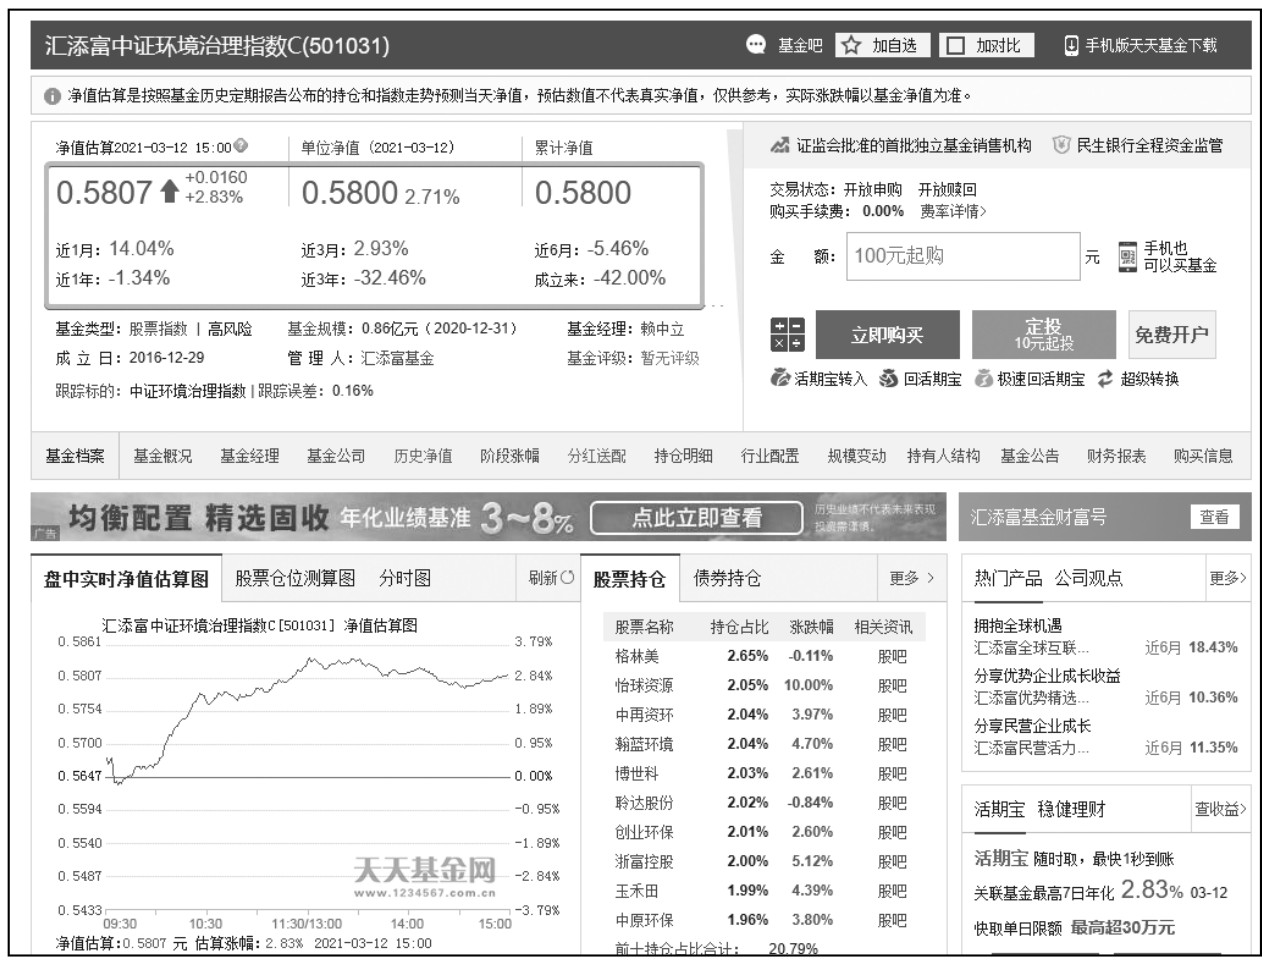Image resolution: width=1273 pixels, height=967 pixels.
Task: Click the question mark icon beside 净值估算
Action: pyautogui.click(x=241, y=146)
